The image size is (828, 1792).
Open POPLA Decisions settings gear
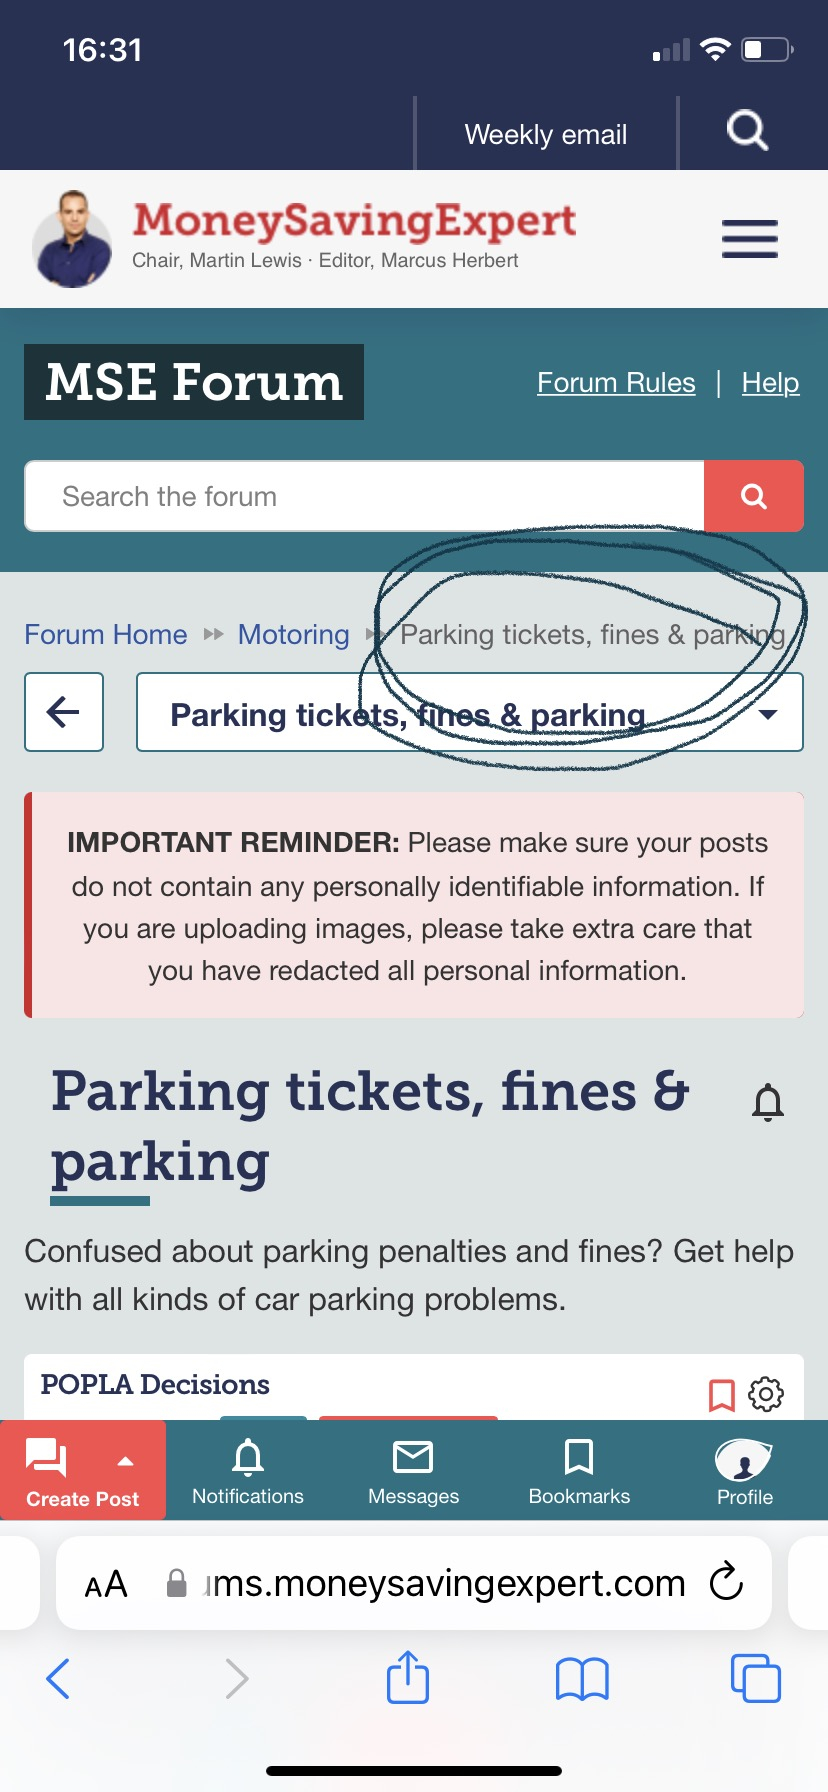[766, 1394]
